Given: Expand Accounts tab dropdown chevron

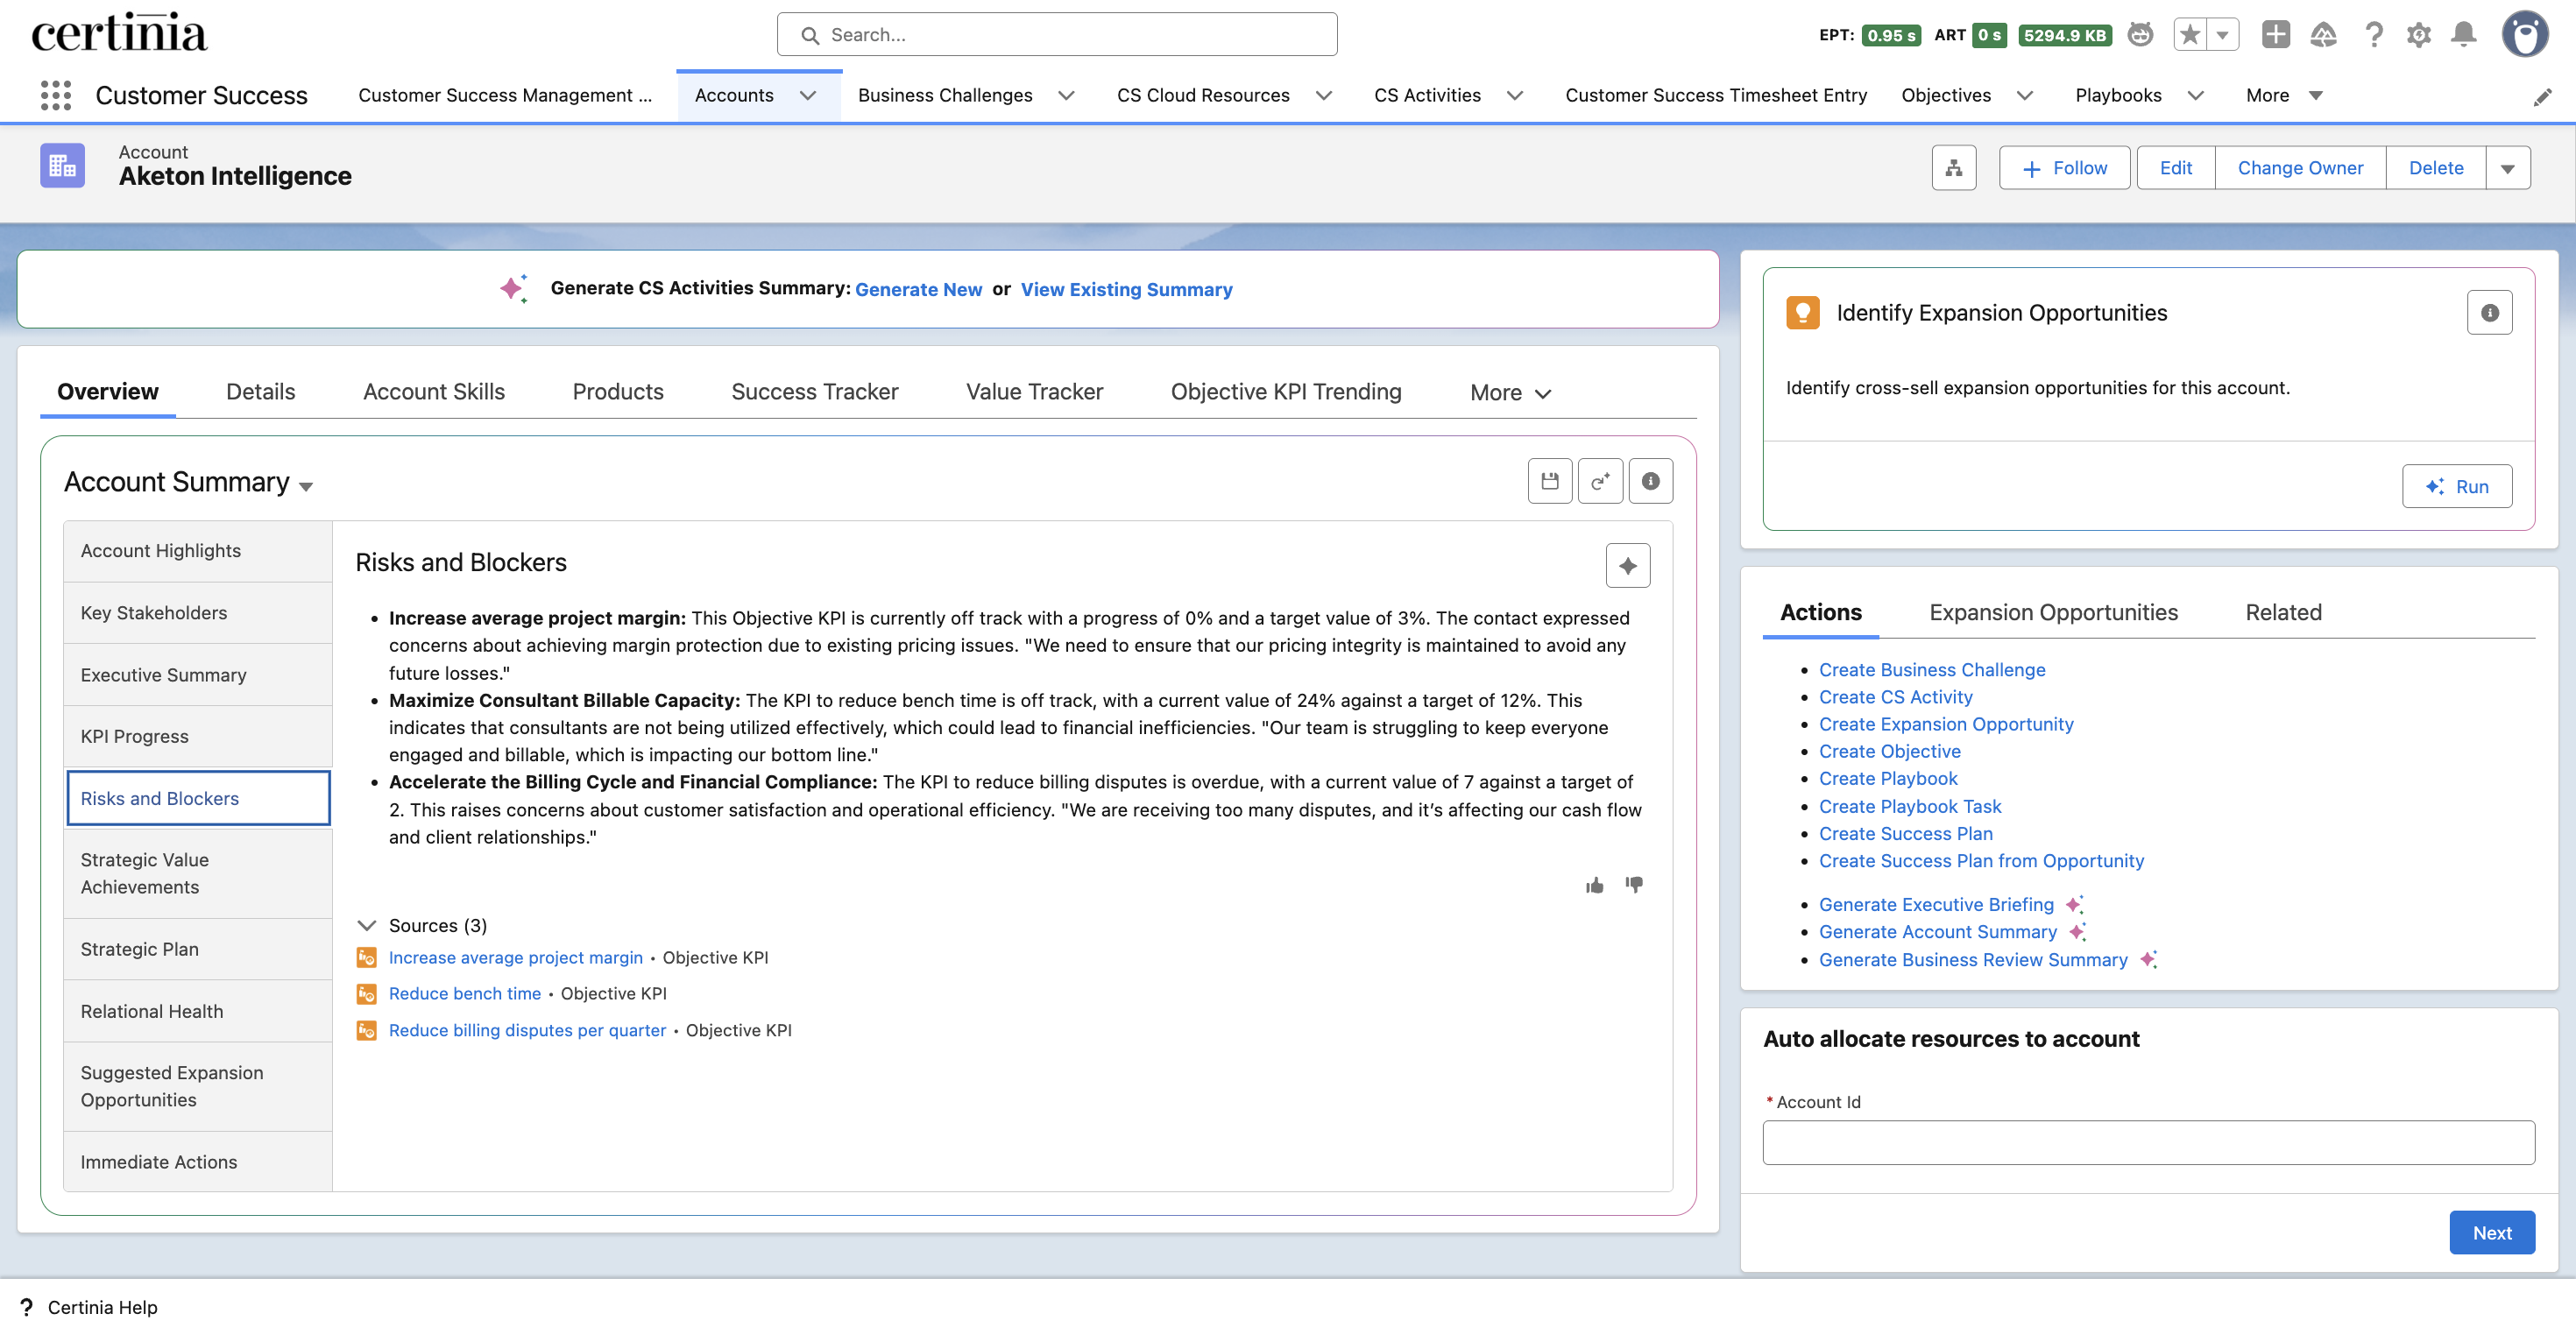Looking at the screenshot, I should point(808,96).
